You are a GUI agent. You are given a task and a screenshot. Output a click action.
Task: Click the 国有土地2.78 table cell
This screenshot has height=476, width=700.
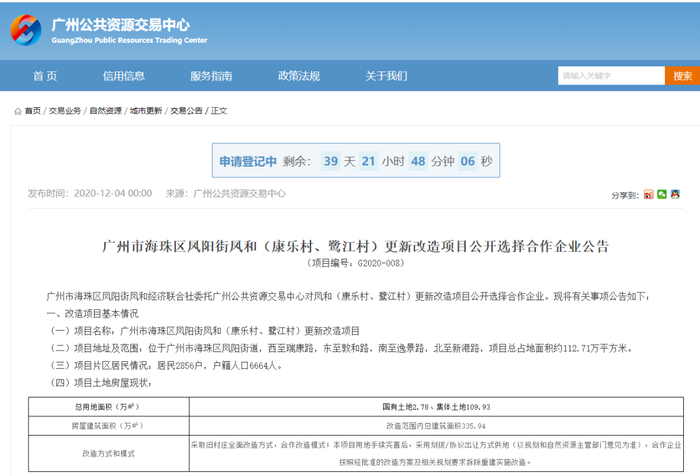pyautogui.click(x=436, y=407)
